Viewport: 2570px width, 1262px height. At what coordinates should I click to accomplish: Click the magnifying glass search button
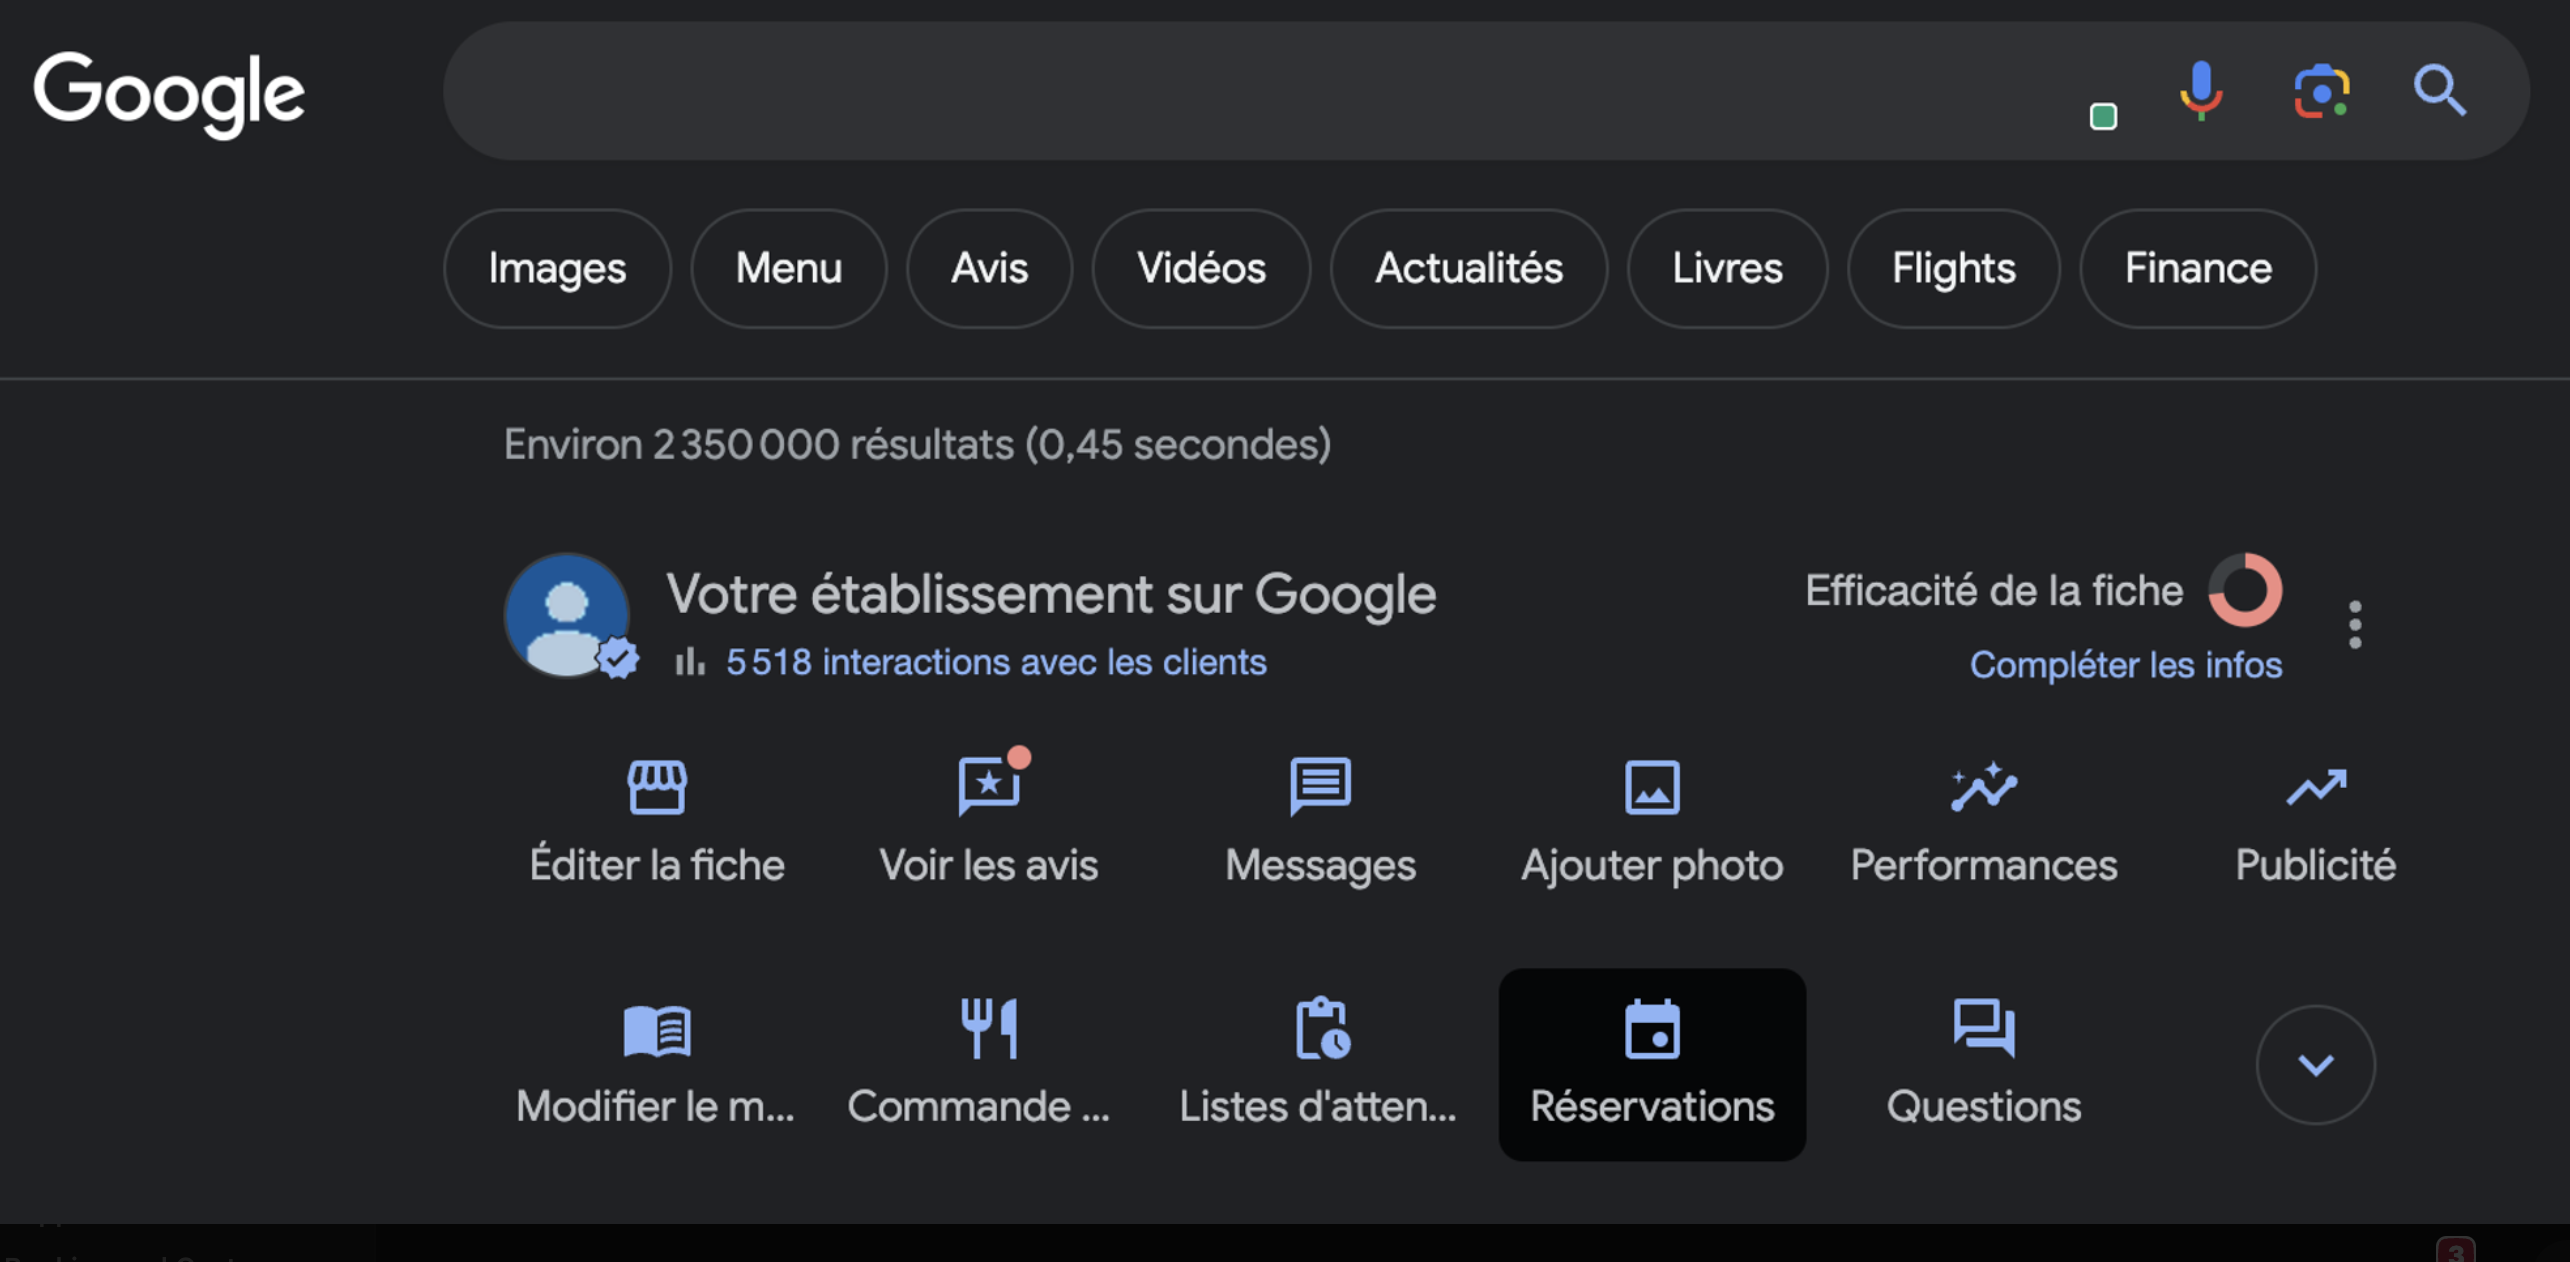click(x=2440, y=91)
